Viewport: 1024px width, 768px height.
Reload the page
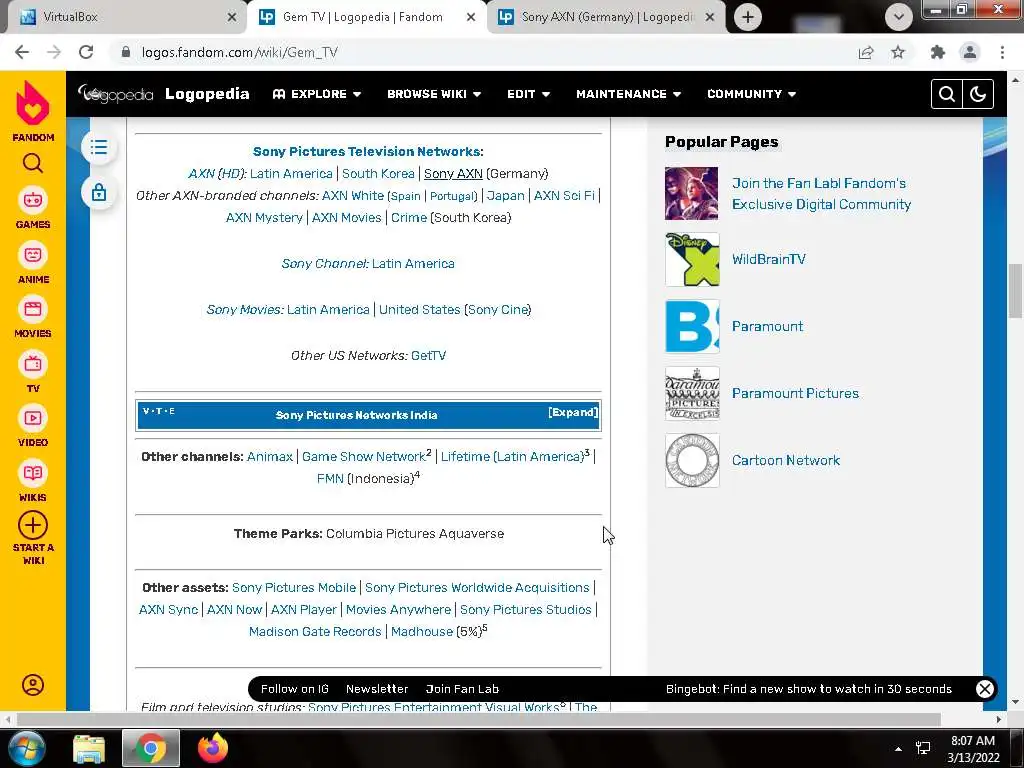86,52
